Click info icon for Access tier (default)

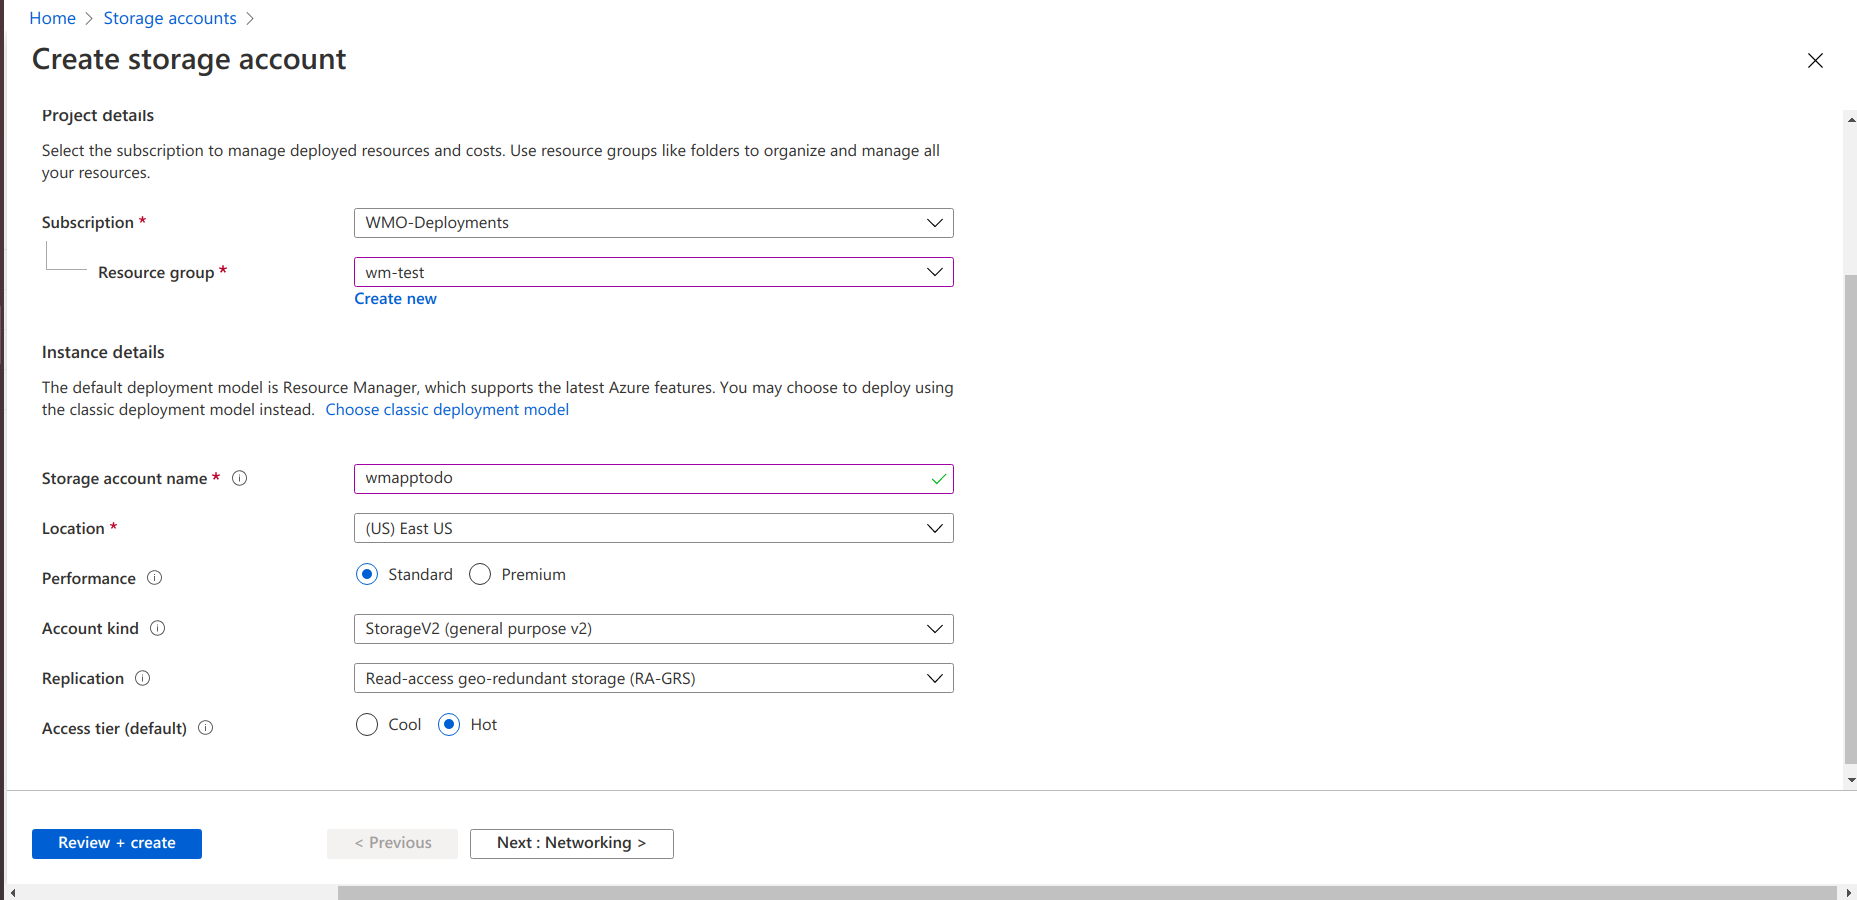[206, 728]
